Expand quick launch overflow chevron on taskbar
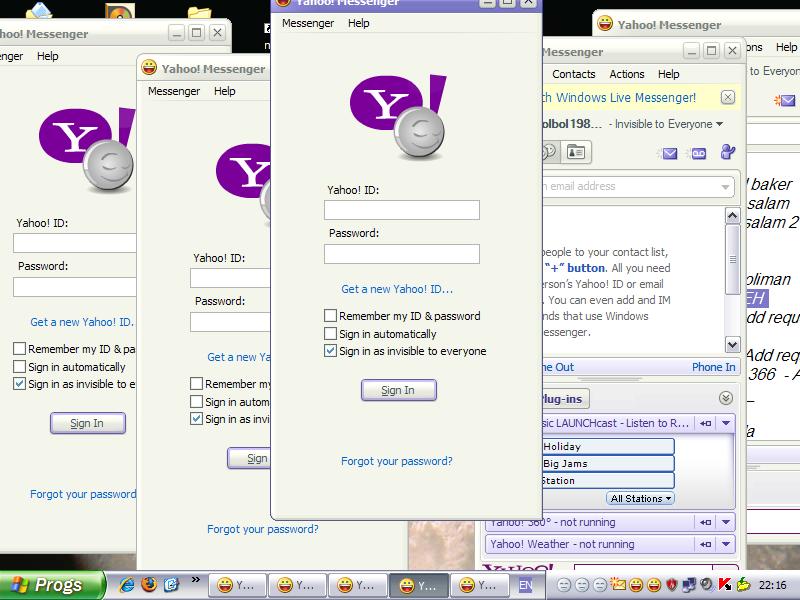Screen dimensions: 800x600 (x=195, y=580)
